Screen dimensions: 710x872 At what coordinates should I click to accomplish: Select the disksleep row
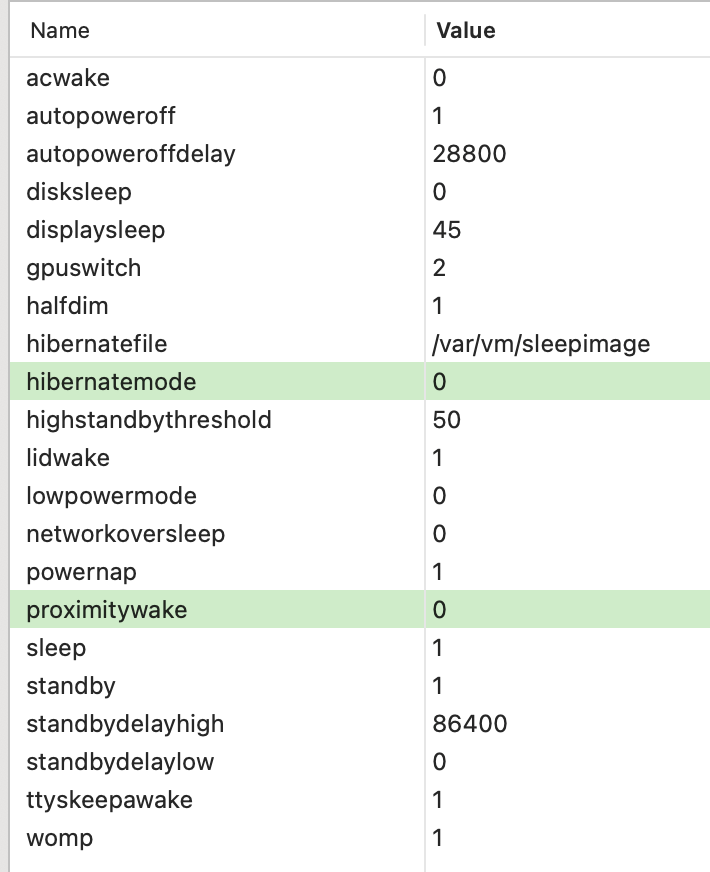coord(79,192)
